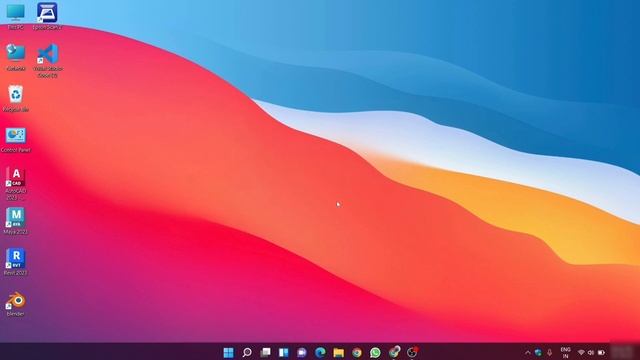
Task: Select the Network desktop icon
Action: 16,57
